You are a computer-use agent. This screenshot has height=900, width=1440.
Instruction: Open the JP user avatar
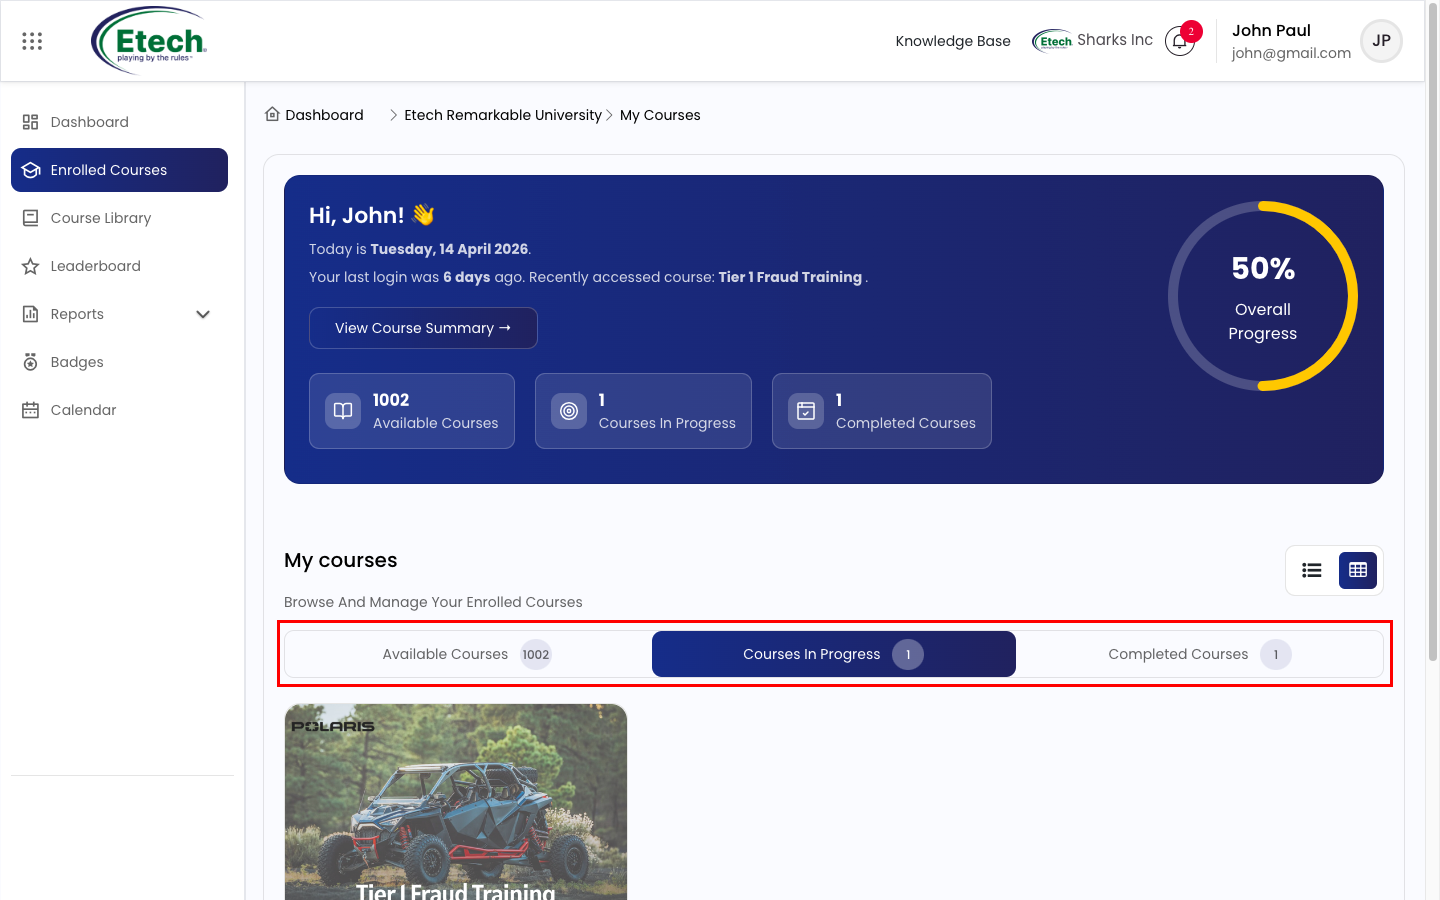(1381, 41)
